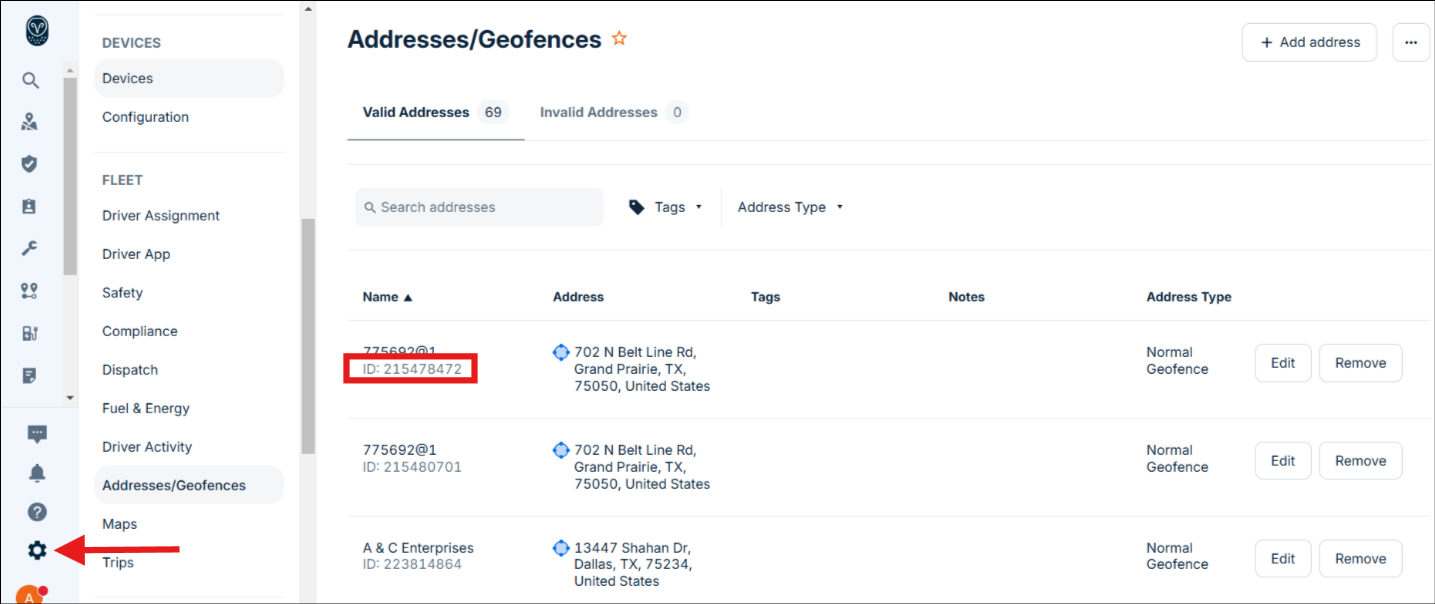The width and height of the screenshot is (1435, 604).
Task: Click the chat feedback bubble icon
Action: point(37,434)
